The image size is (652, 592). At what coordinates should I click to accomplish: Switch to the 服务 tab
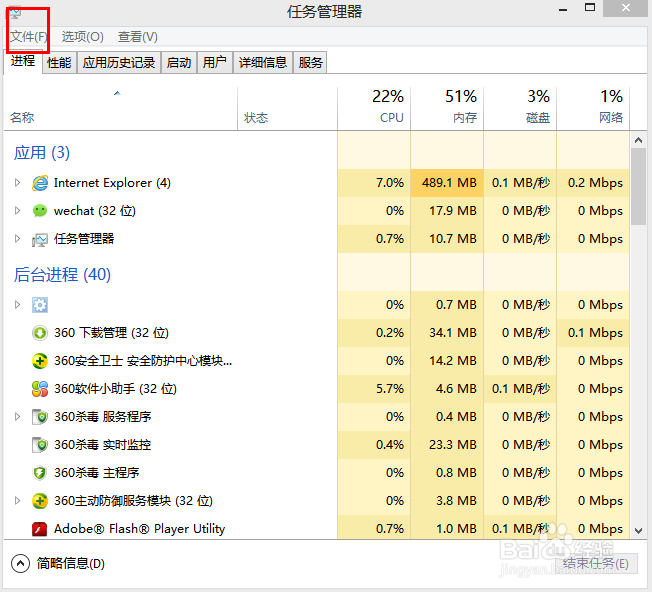tap(310, 63)
